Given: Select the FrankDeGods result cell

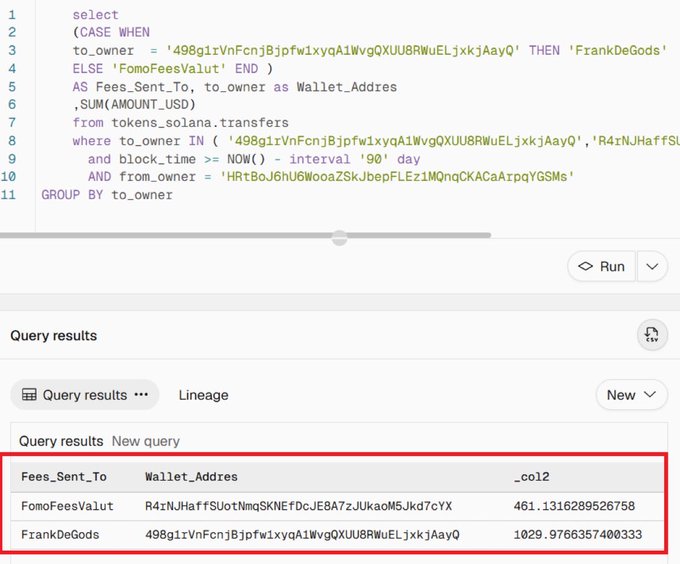Looking at the screenshot, I should tap(60, 535).
